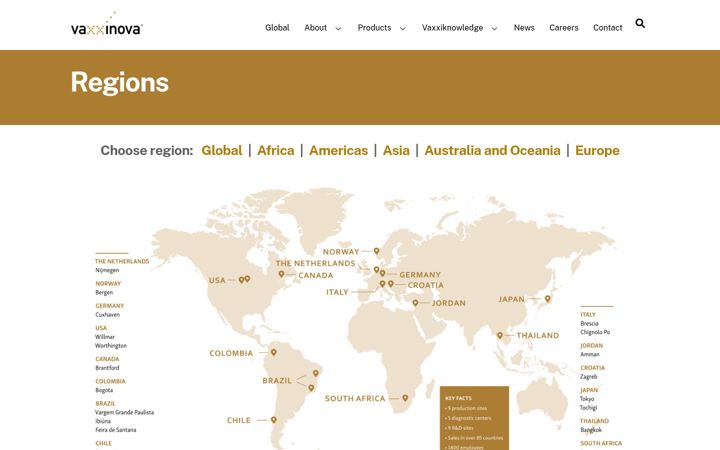Click Nijmegen in the left list
The height and width of the screenshot is (450, 720).
107,270
